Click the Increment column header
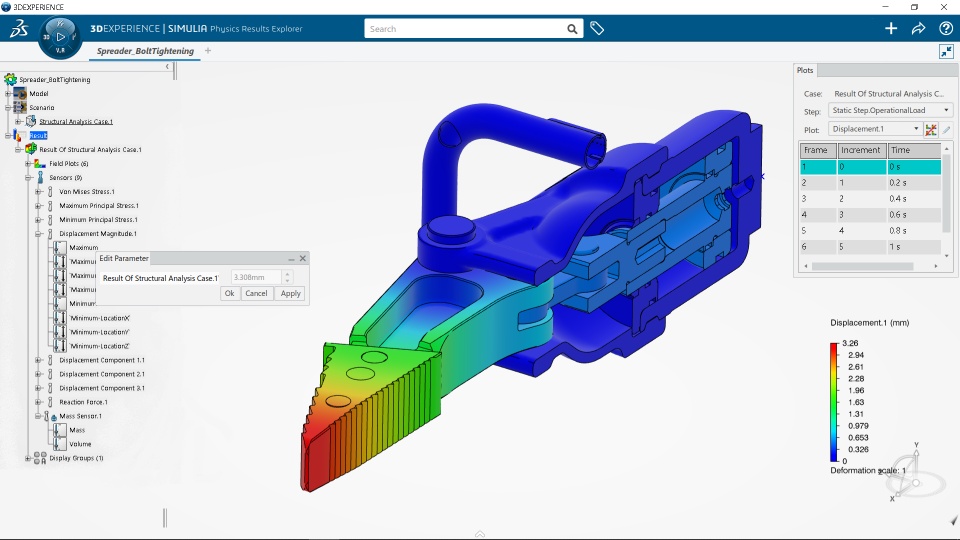The image size is (960, 540). (x=861, y=150)
